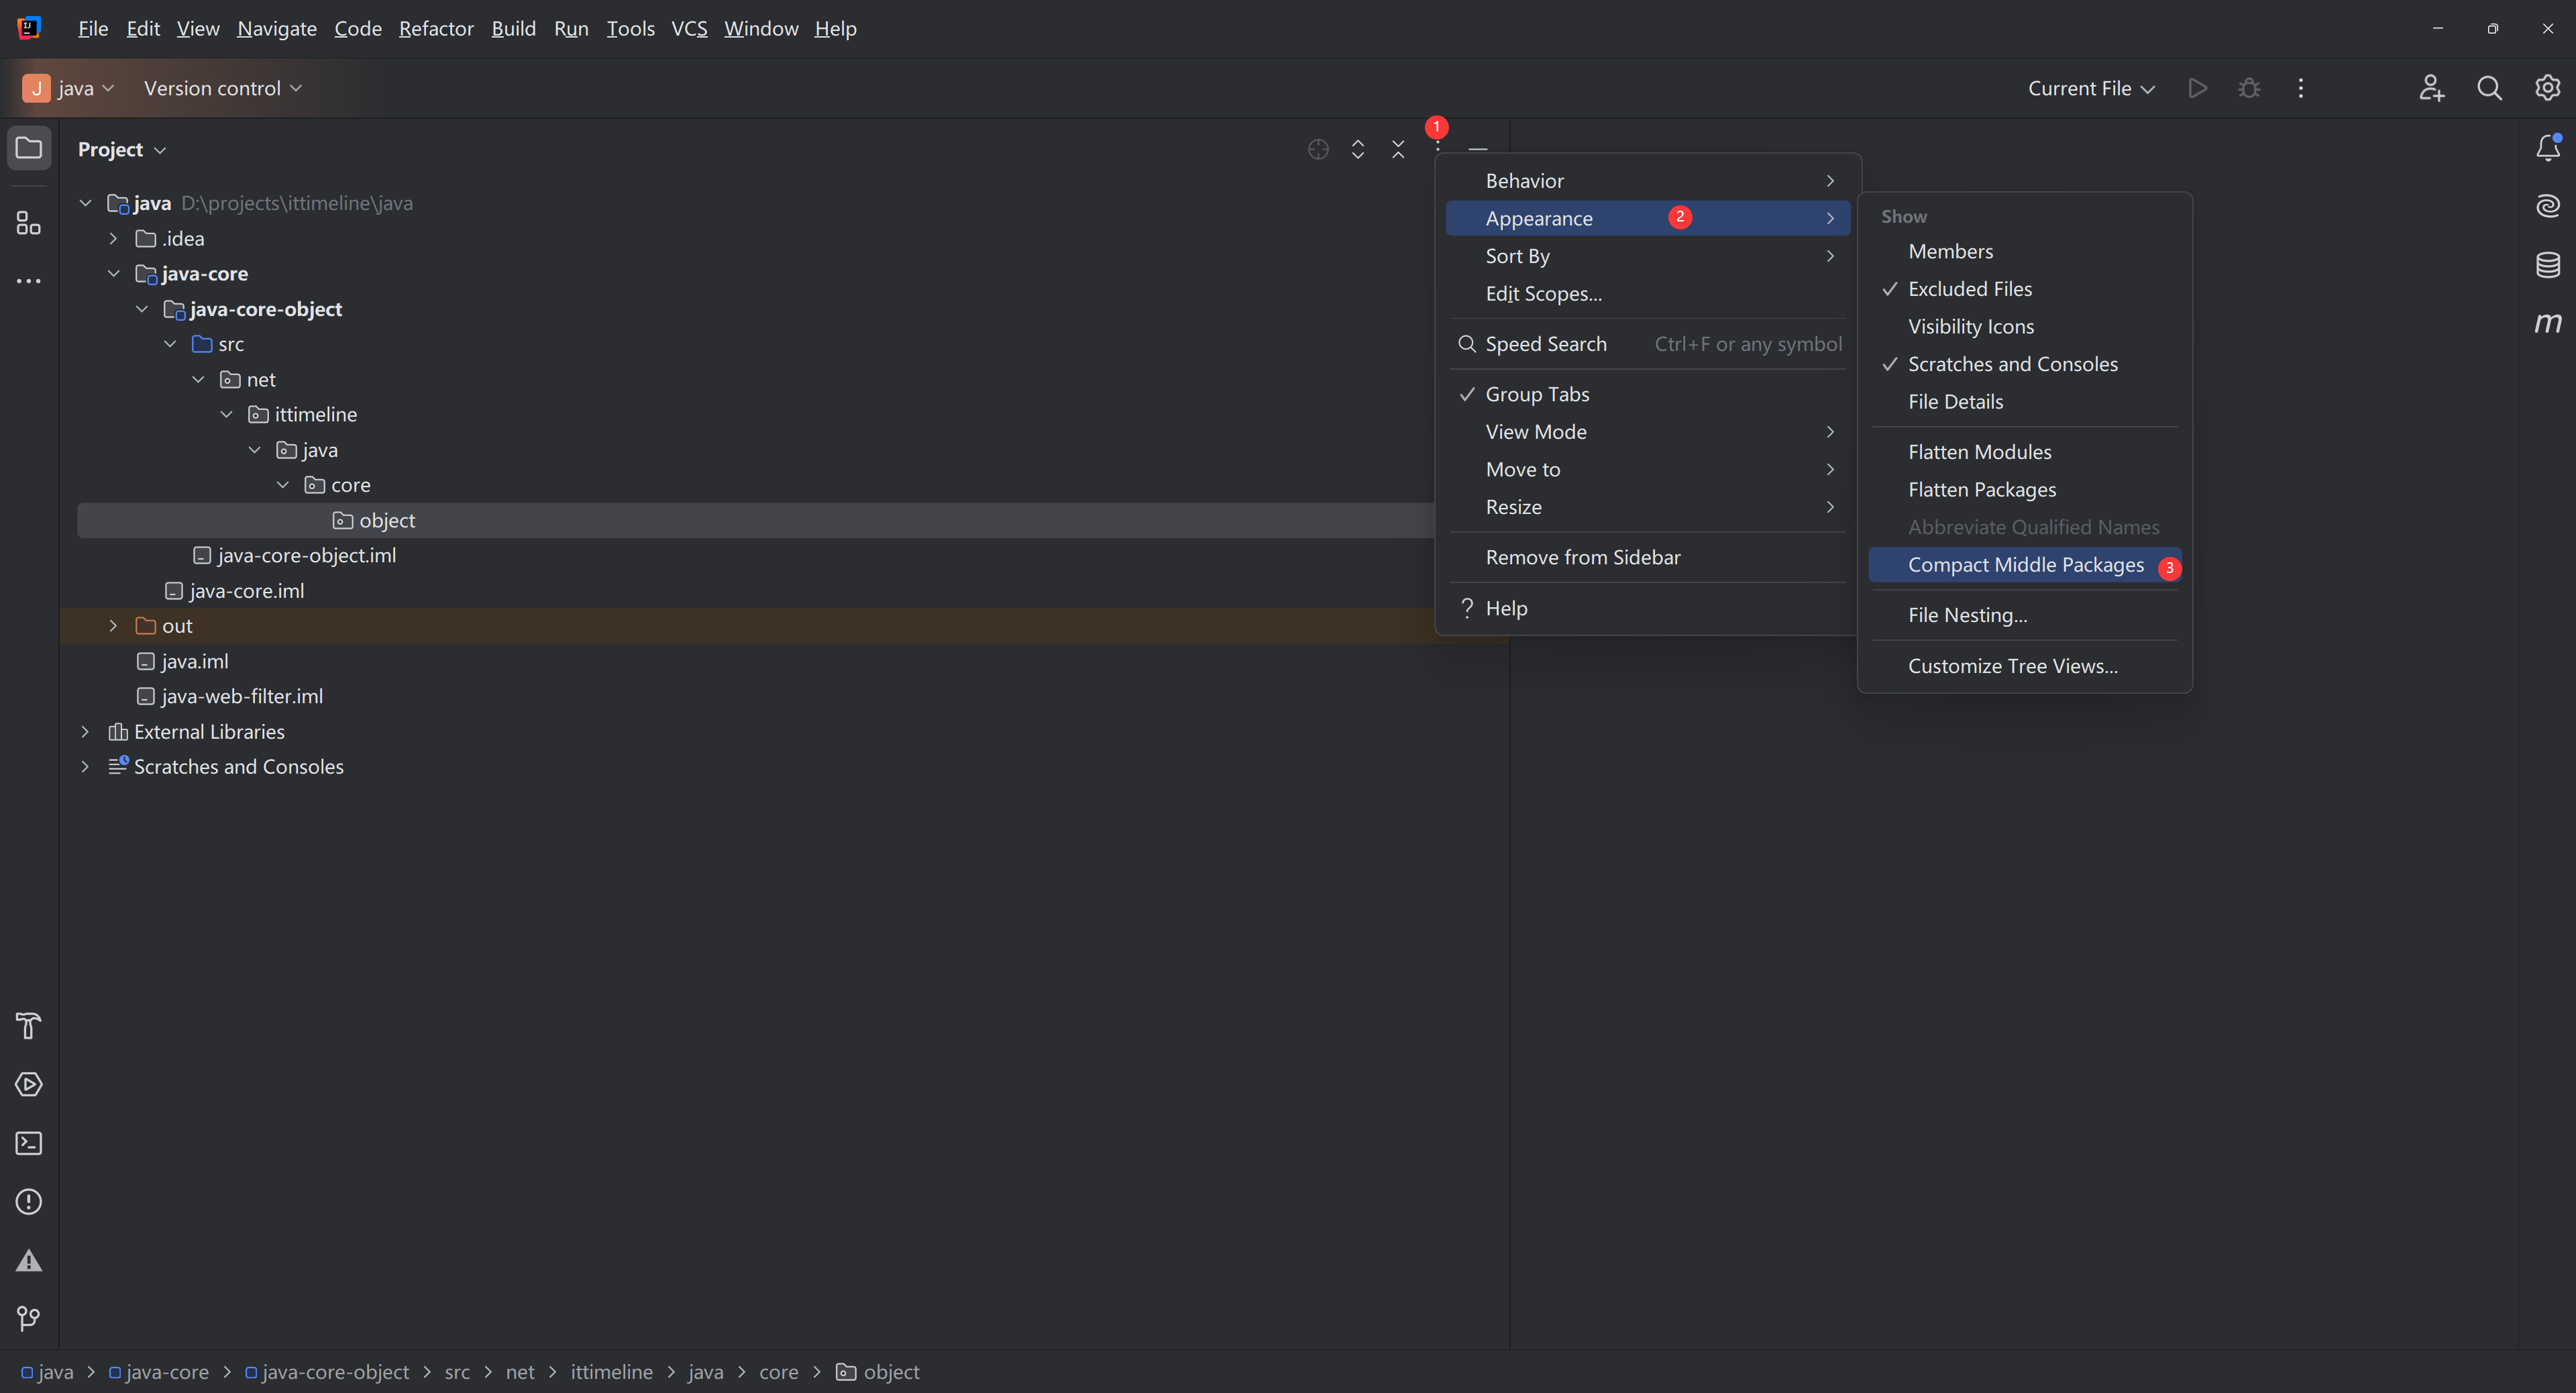Click the Collapse All icon in Project panel

click(1398, 149)
